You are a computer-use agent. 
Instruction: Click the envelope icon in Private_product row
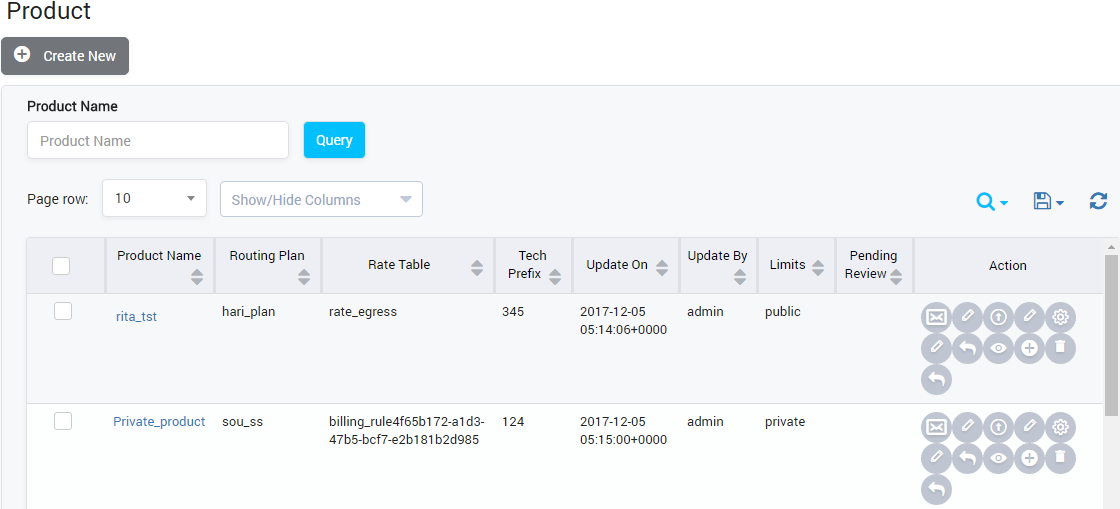click(x=936, y=428)
